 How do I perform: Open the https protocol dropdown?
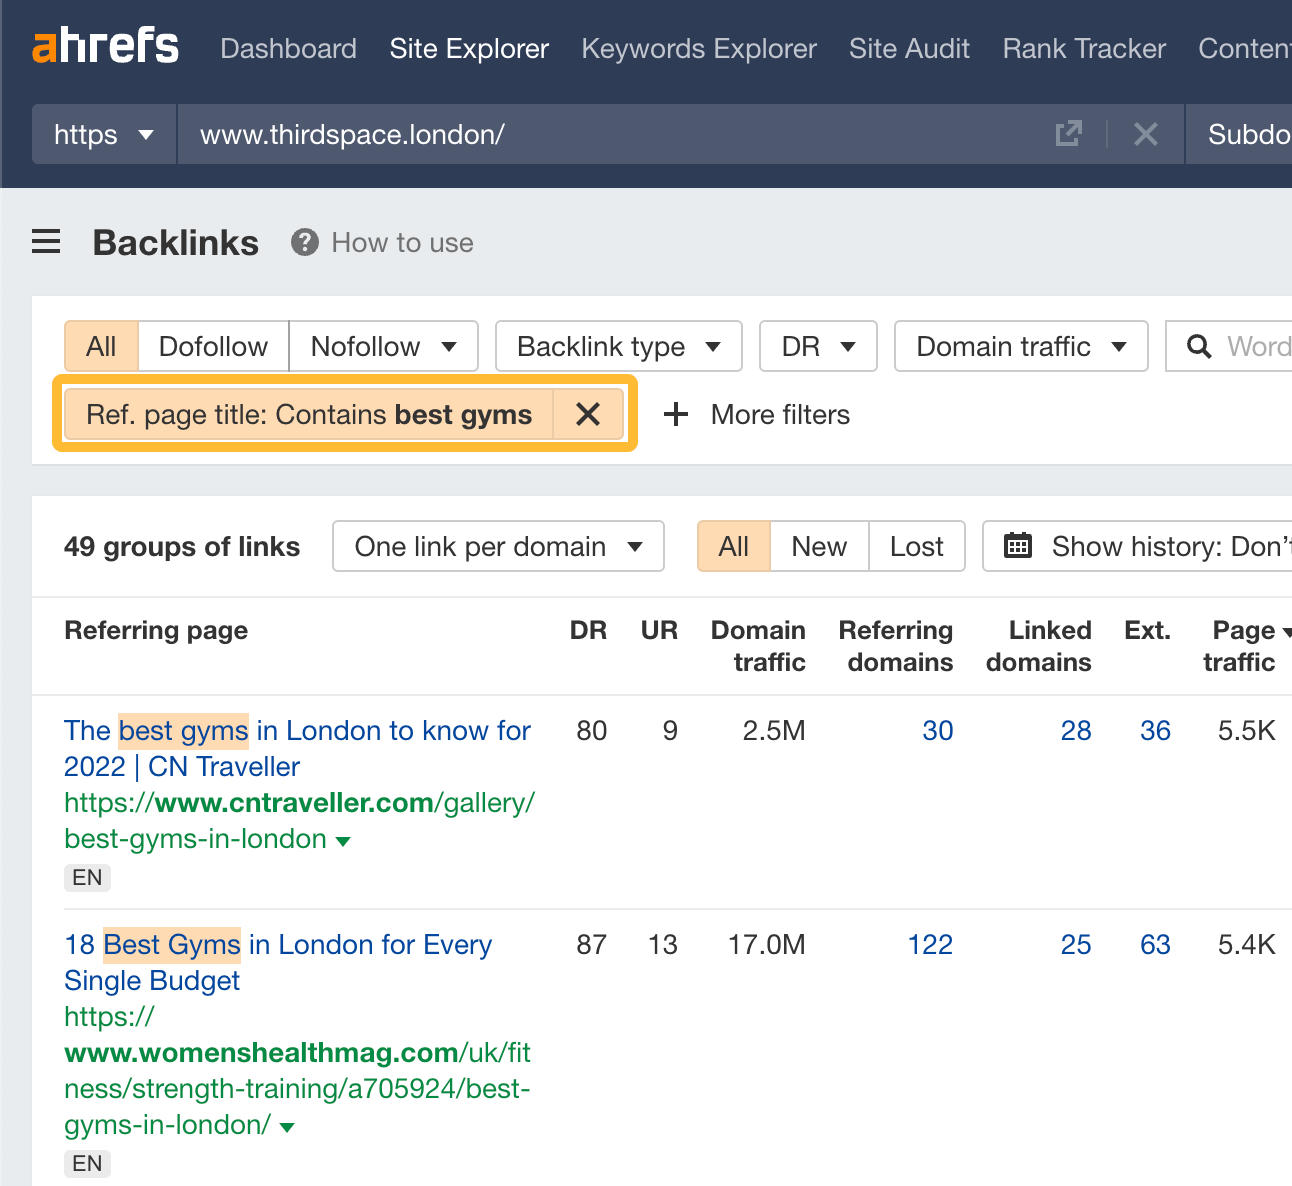104,134
